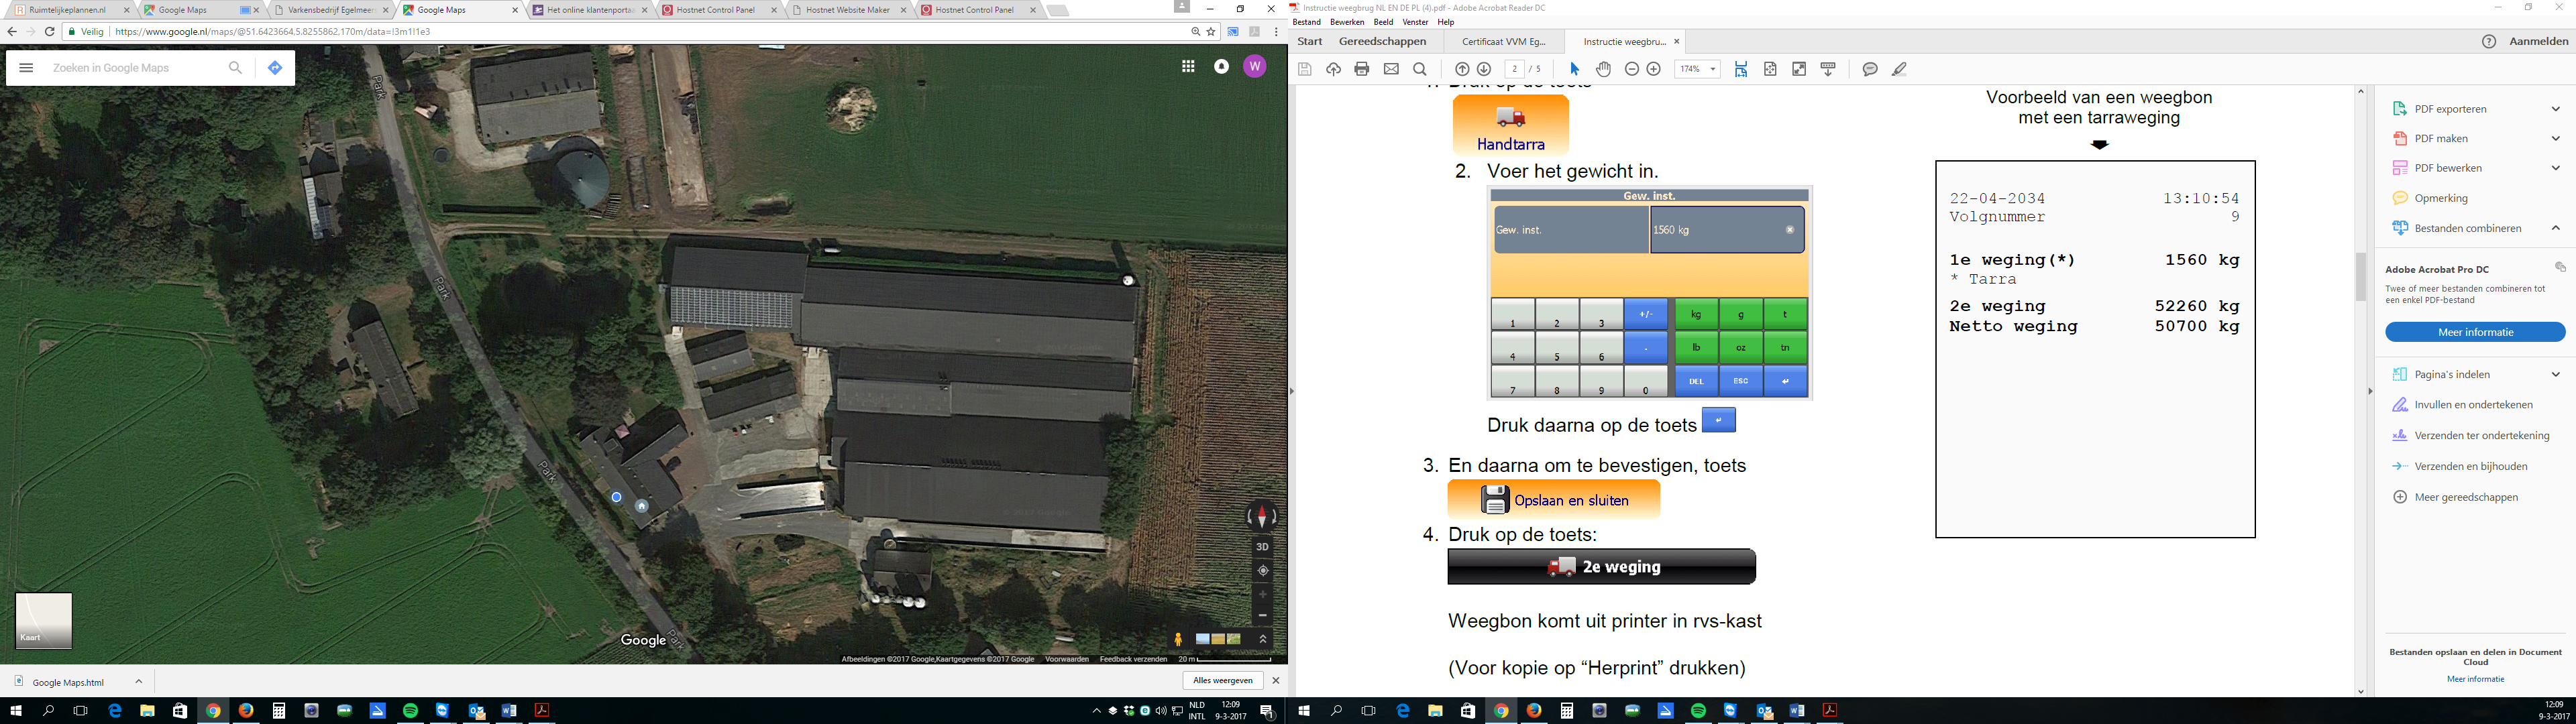2576x724 pixels.
Task: Select the fit-width scrolling mode icon in Acrobat
Action: click(x=1741, y=69)
